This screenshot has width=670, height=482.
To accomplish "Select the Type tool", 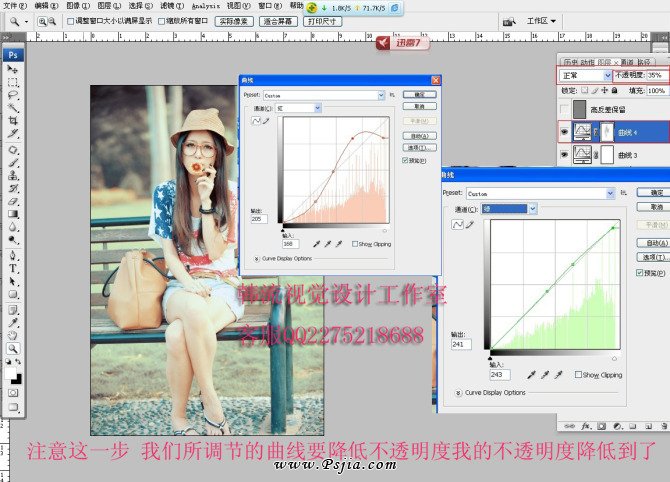I will 13,268.
